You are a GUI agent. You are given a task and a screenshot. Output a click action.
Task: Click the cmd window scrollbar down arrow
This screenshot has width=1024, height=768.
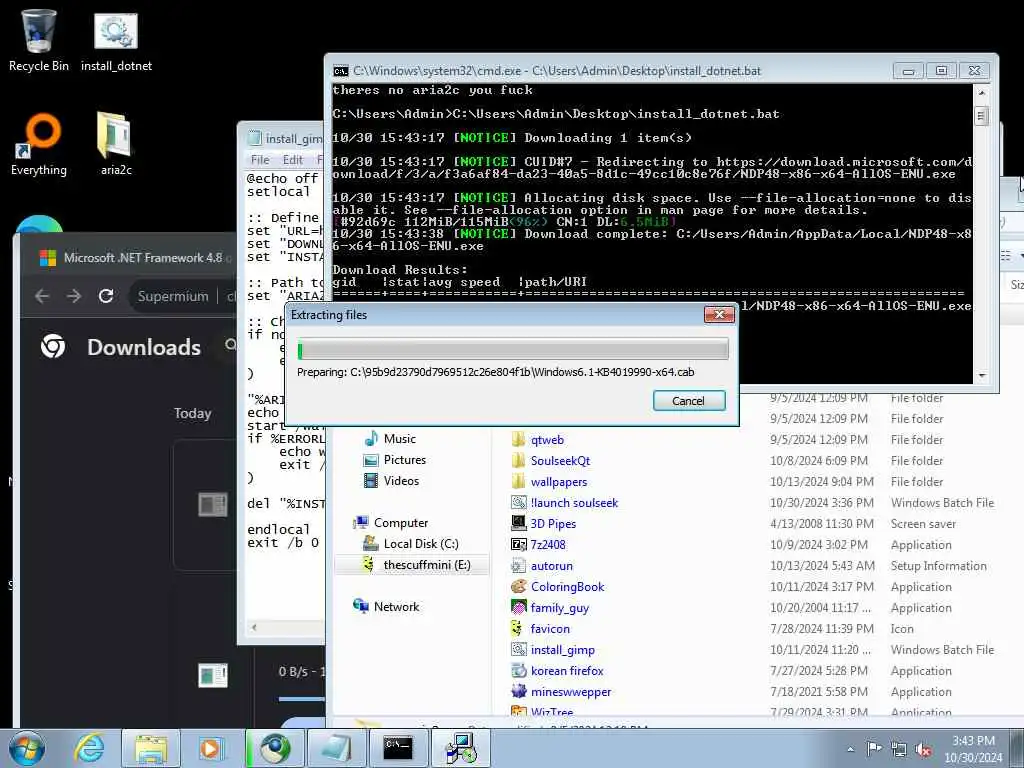click(x=981, y=376)
